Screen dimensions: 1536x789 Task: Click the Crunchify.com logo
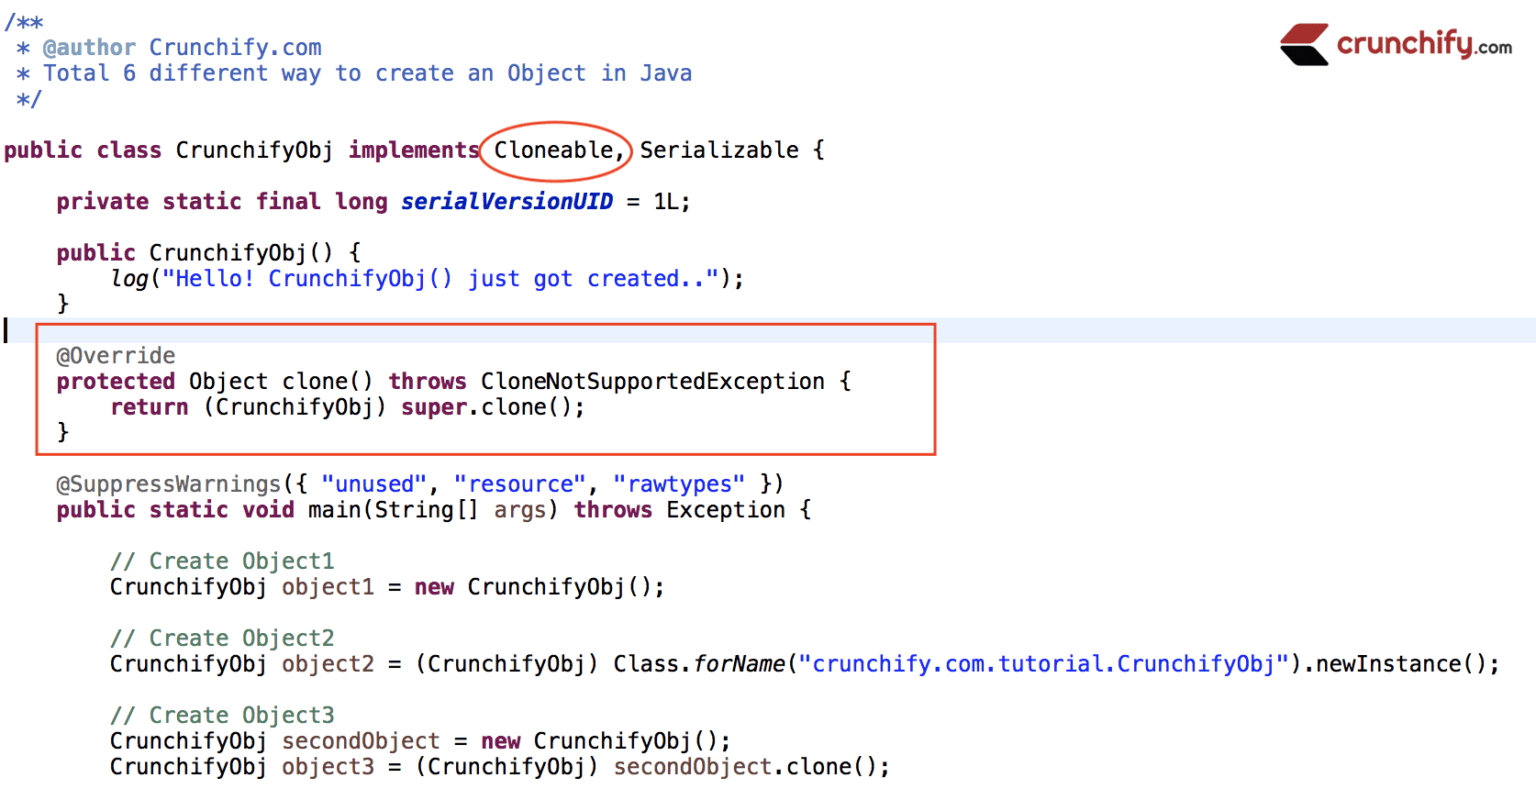(1395, 44)
